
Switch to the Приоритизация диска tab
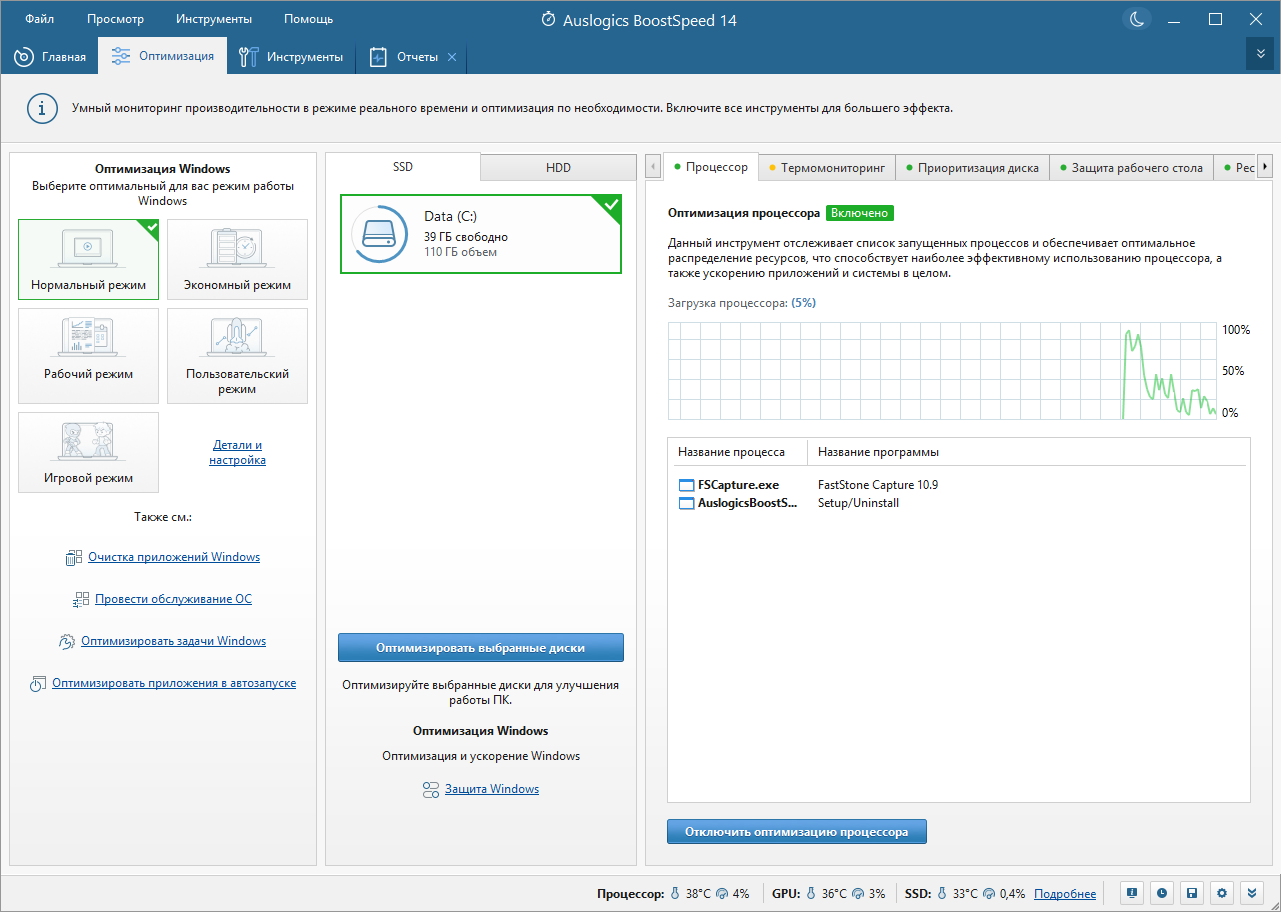[x=972, y=168]
